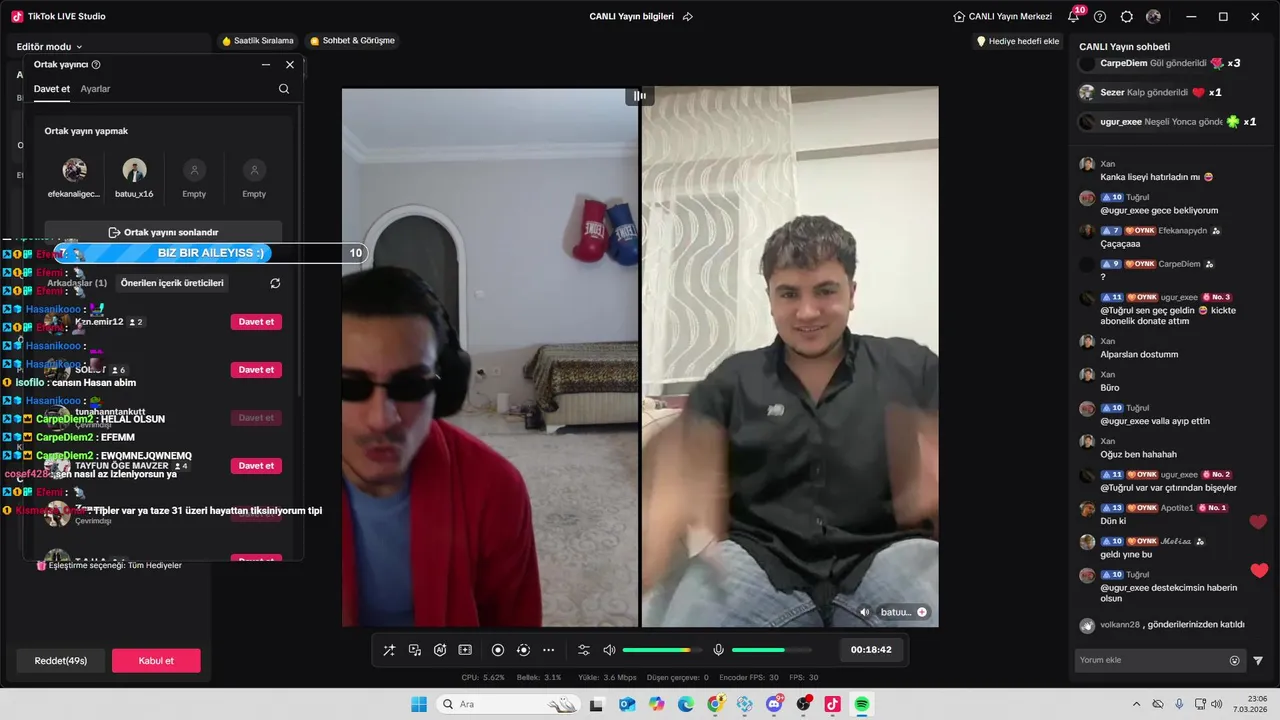Click Davet et for Kzn.emir12
The height and width of the screenshot is (720, 1280).
(x=256, y=322)
